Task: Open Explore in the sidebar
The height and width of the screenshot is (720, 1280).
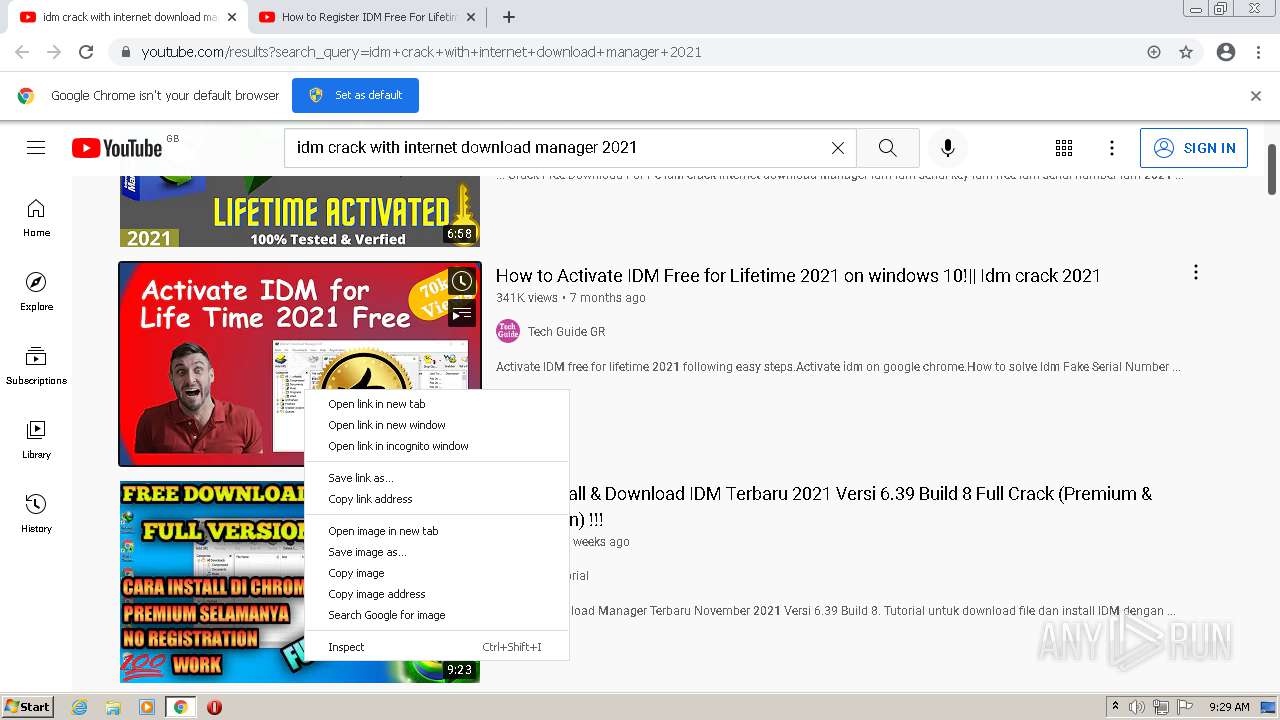Action: tap(36, 291)
